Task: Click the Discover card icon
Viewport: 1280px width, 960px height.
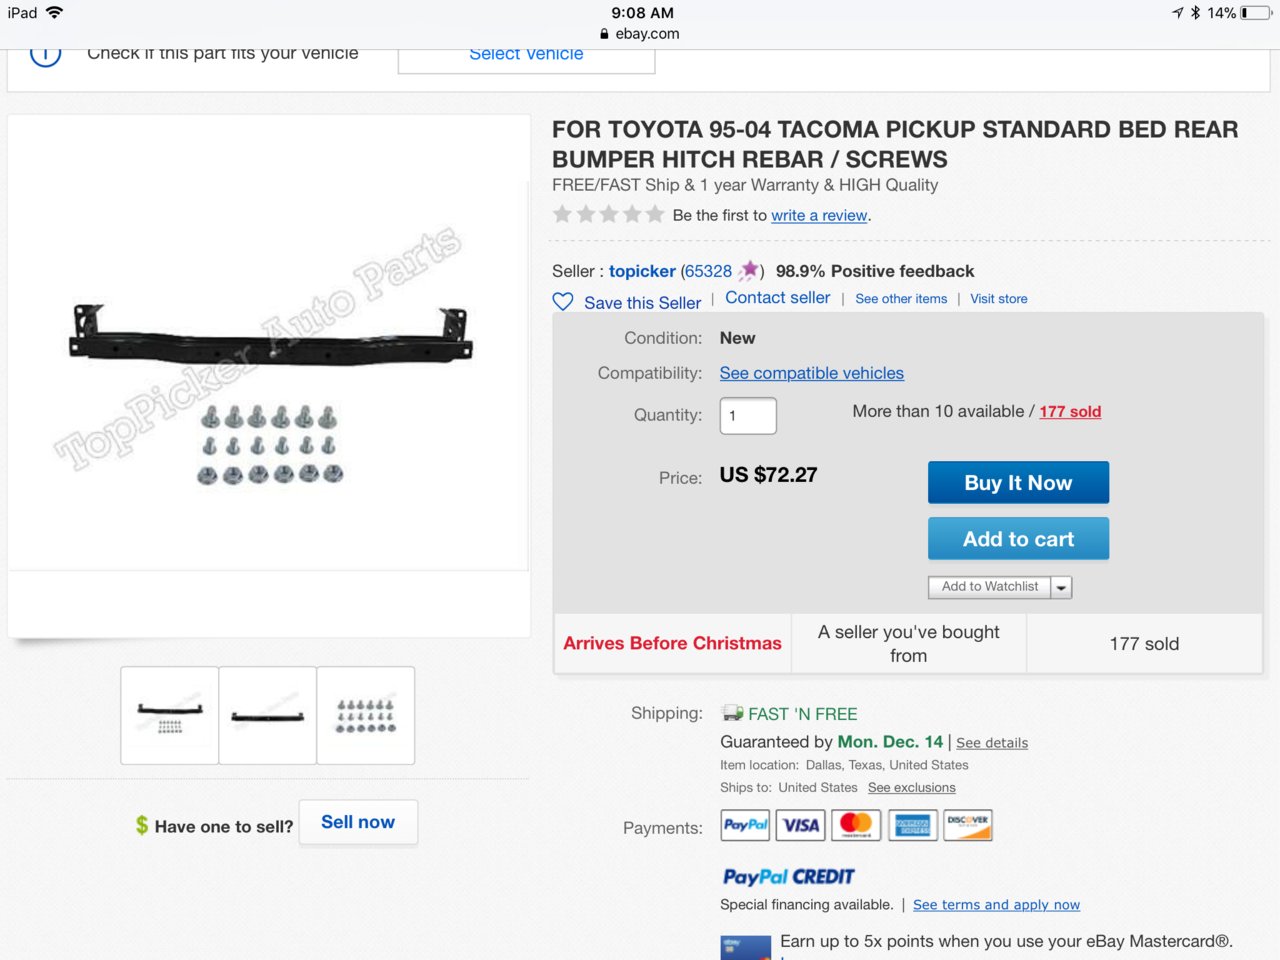Action: pos(967,825)
